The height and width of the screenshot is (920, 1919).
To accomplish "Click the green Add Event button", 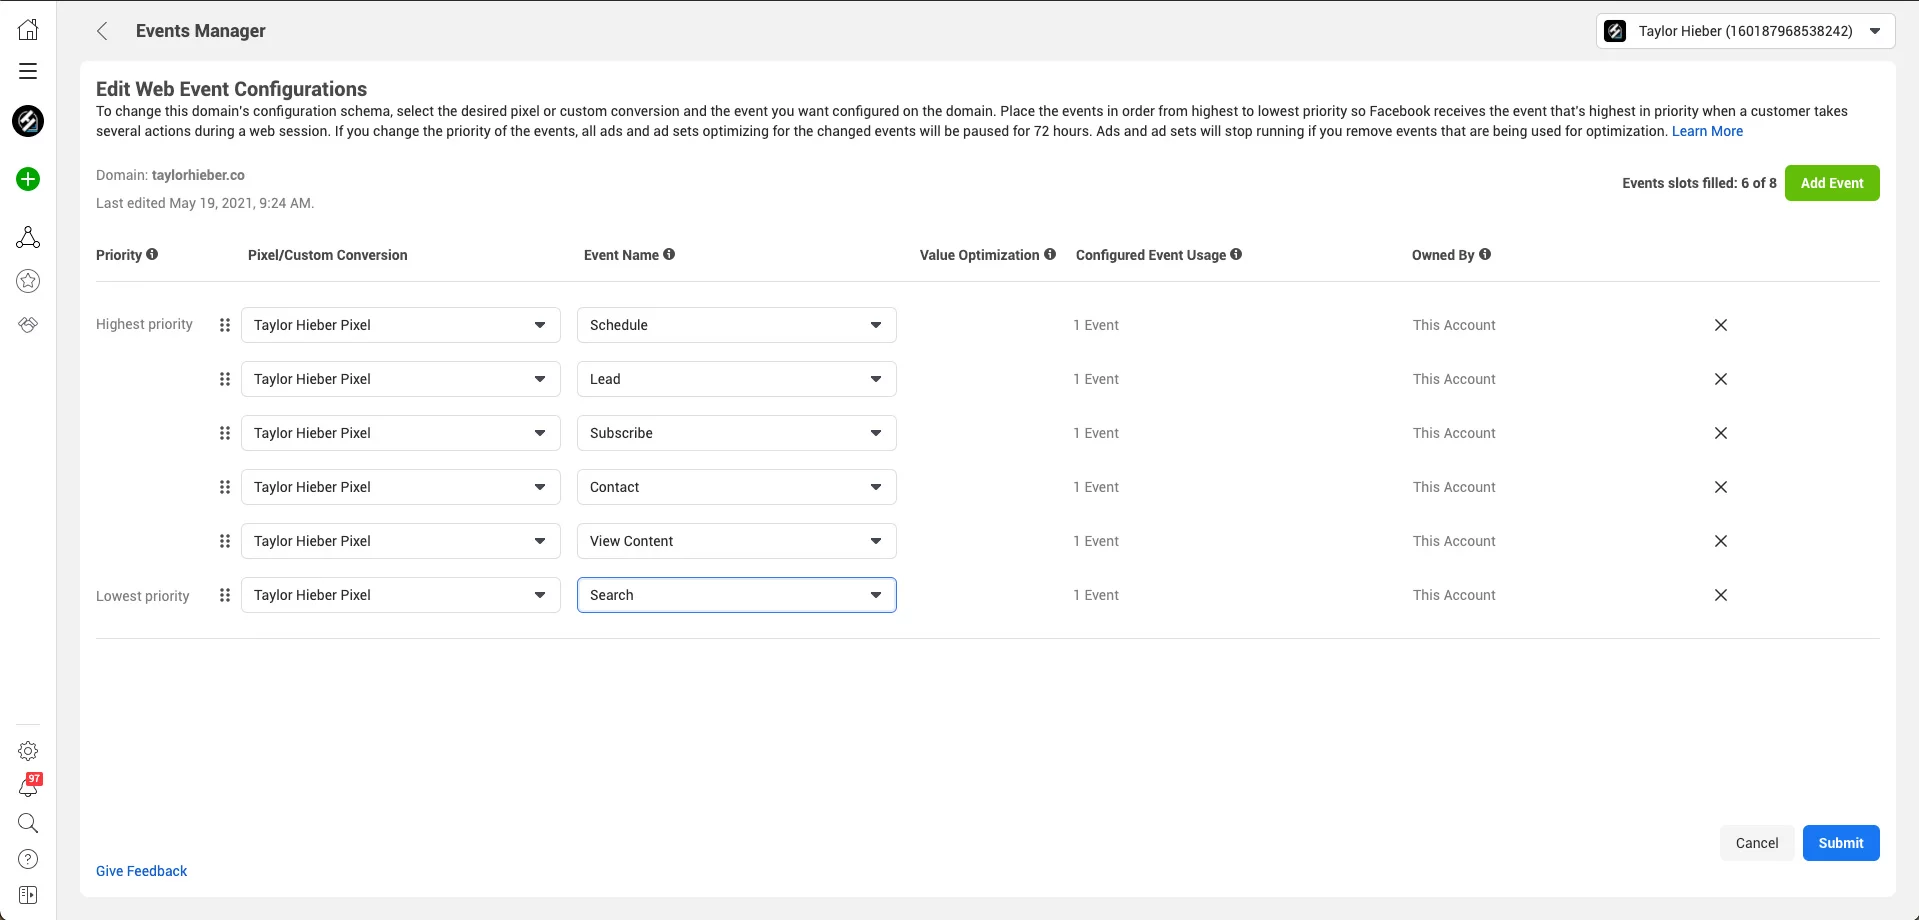I will click(1831, 183).
